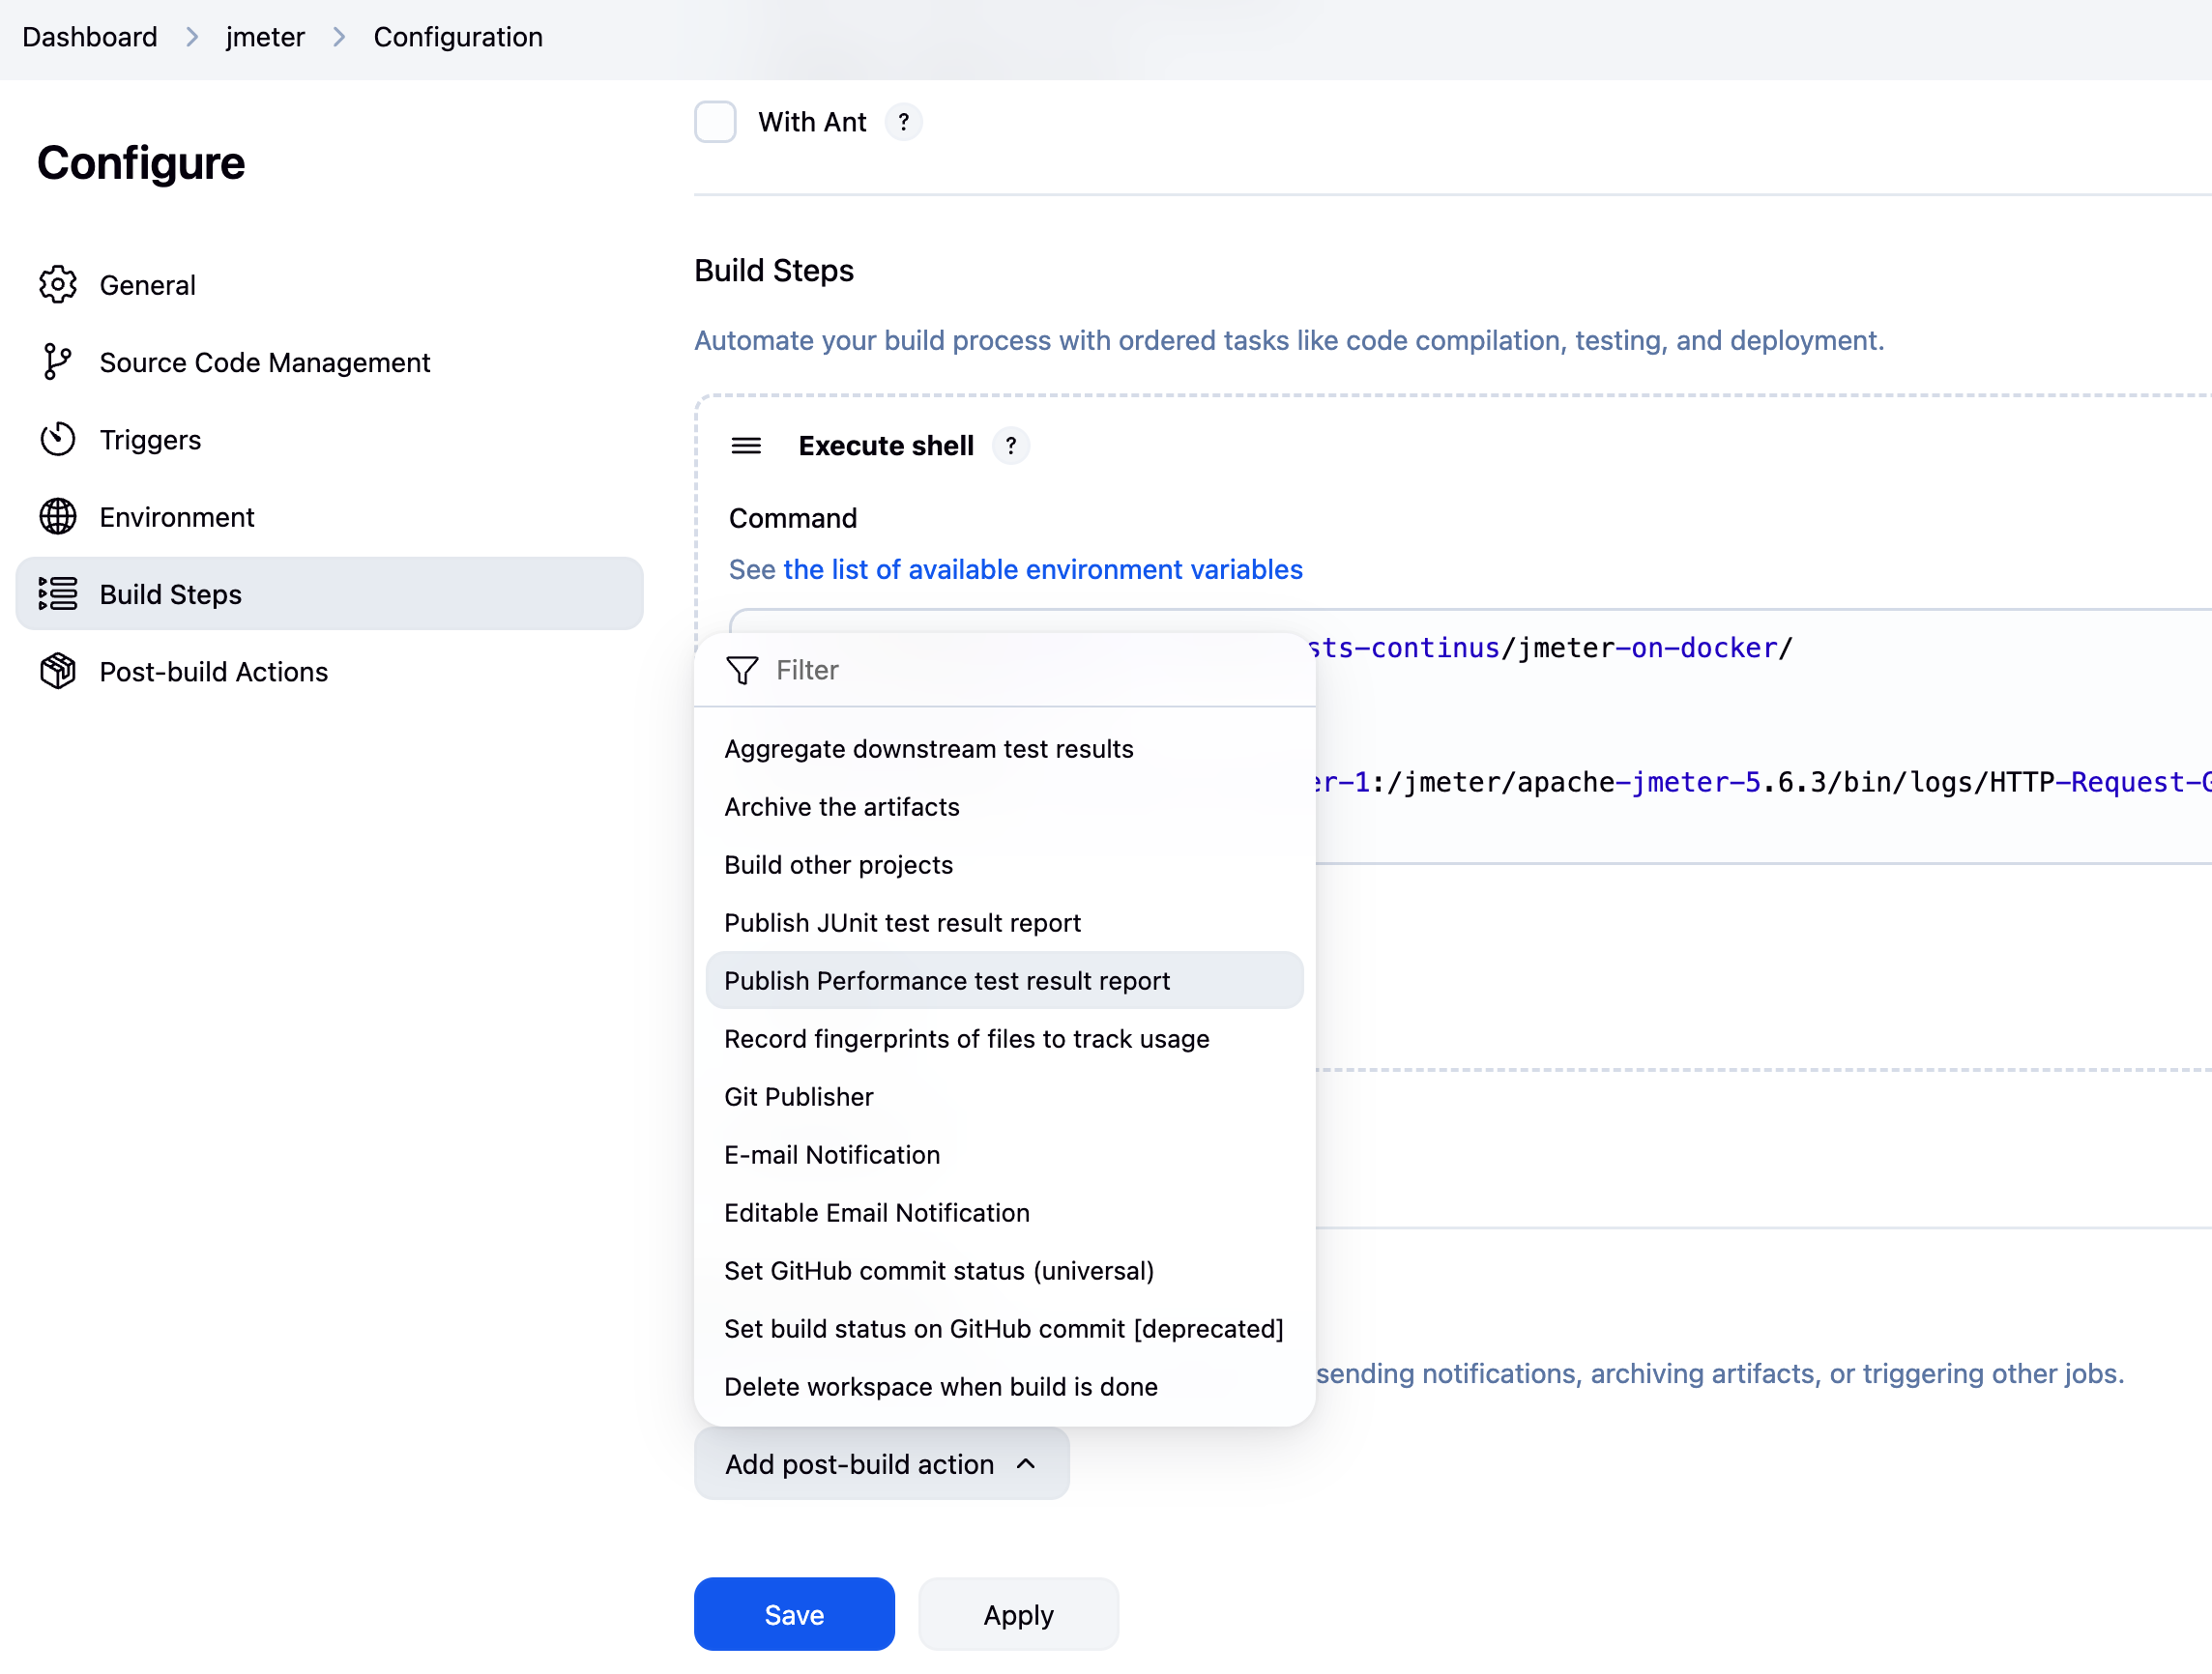Screen dimensions: 2212x1674
Task: Select Archive the artifacts option
Action: click(x=842, y=806)
